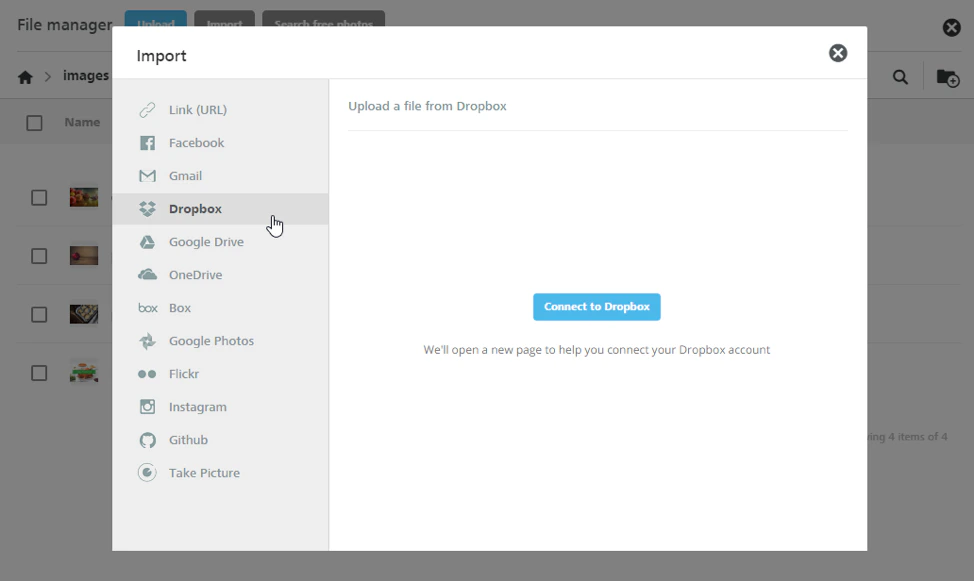Open fourth image thumbnail in file list
This screenshot has height=581, width=974.
pyautogui.click(x=84, y=372)
